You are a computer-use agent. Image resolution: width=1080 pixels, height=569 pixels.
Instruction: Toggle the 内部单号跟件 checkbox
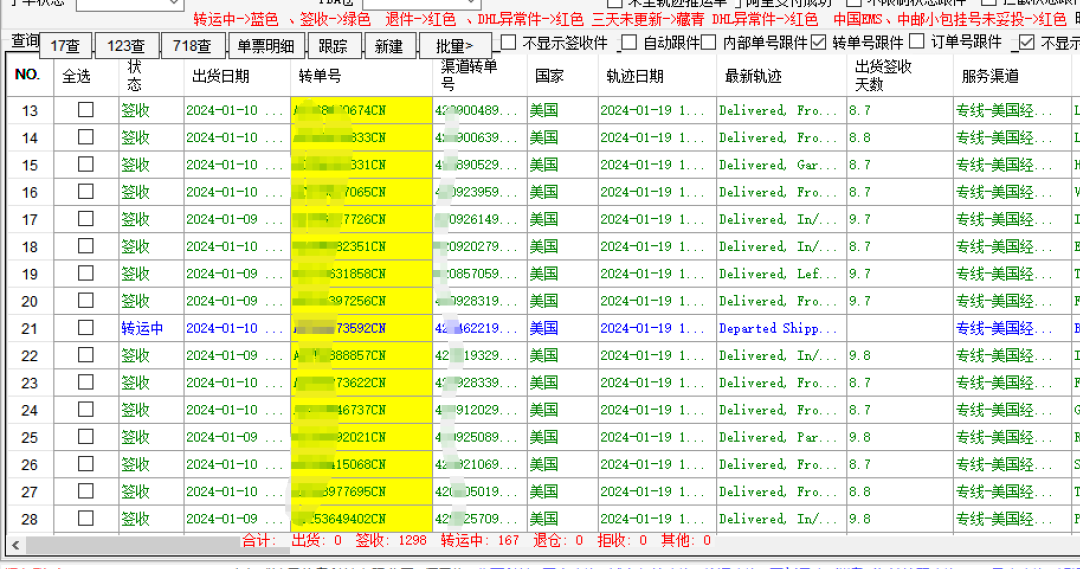click(709, 43)
